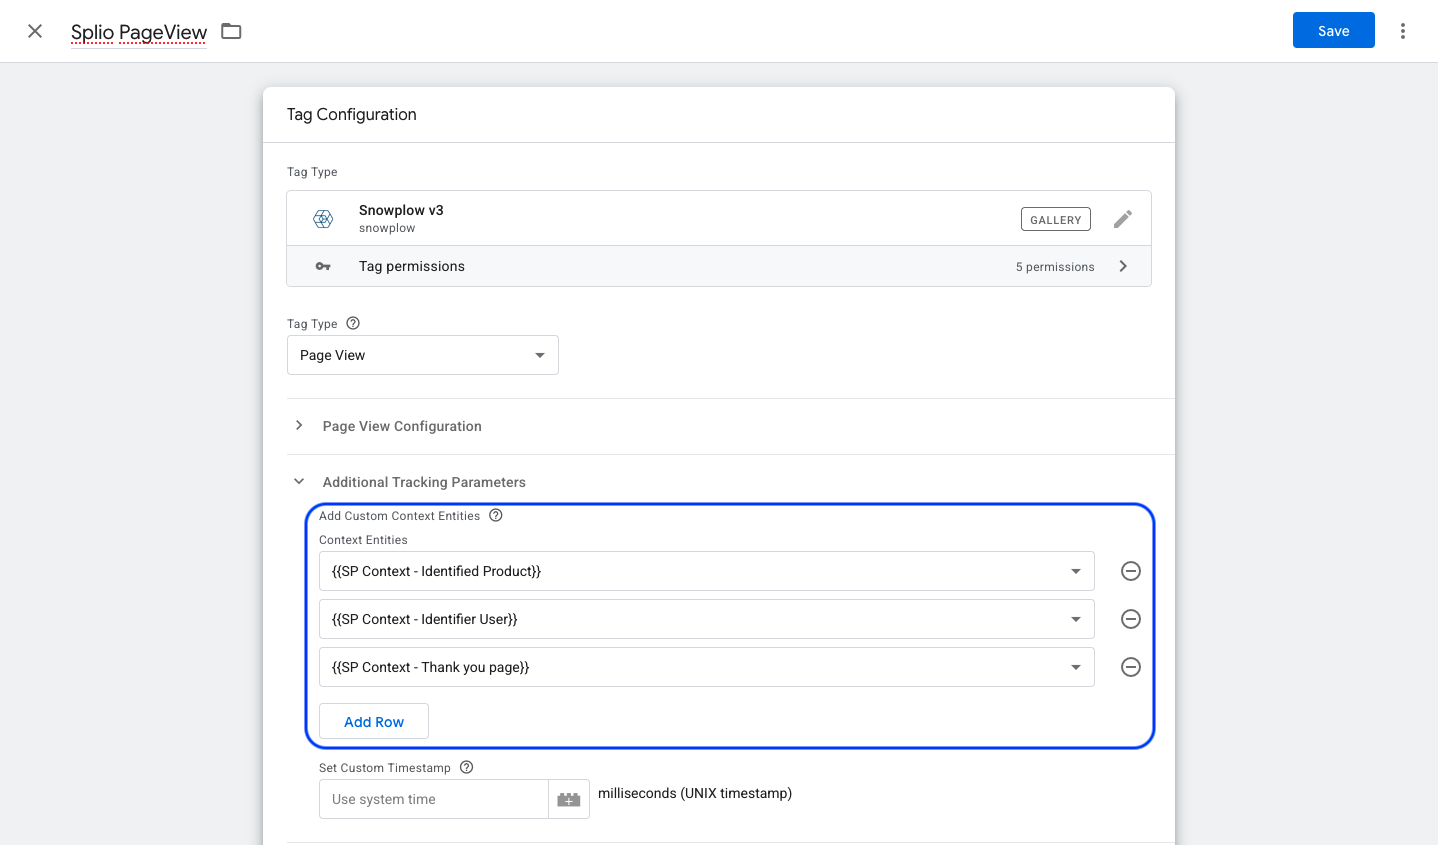Expand permissions with right chevron
Image resolution: width=1438 pixels, height=845 pixels.
coord(1123,266)
